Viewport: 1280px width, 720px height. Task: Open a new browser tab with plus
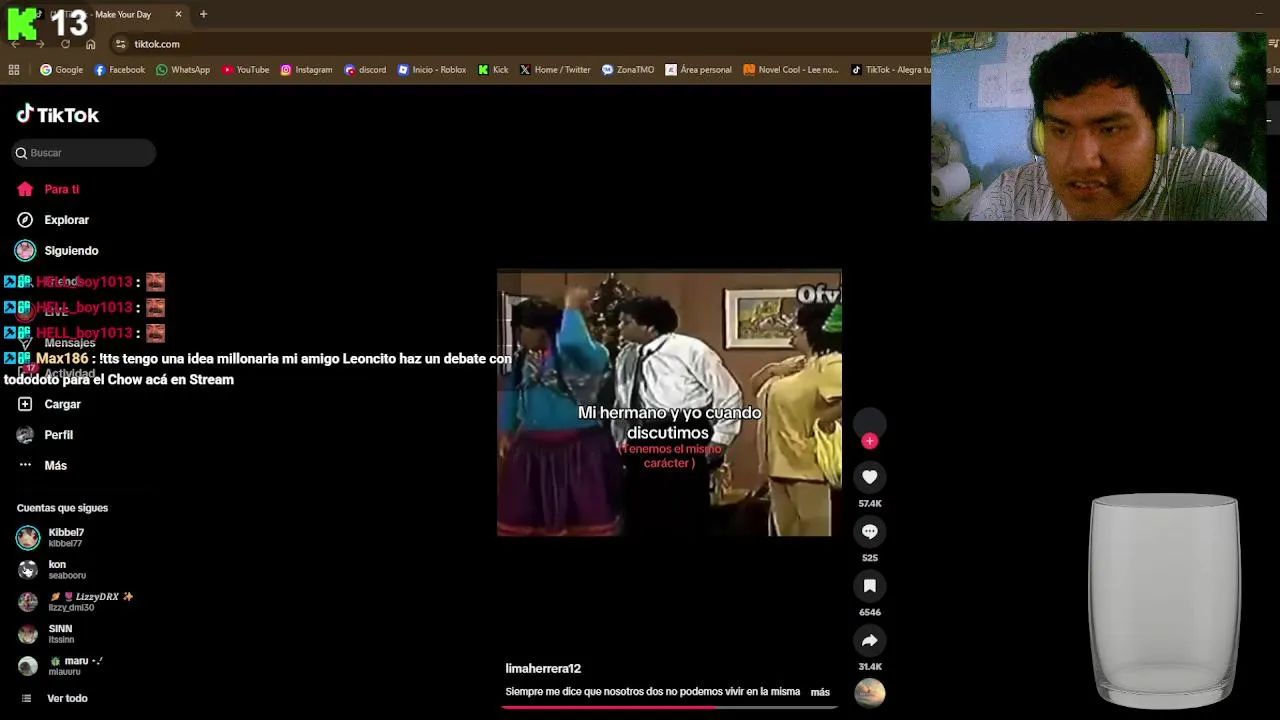click(x=203, y=14)
